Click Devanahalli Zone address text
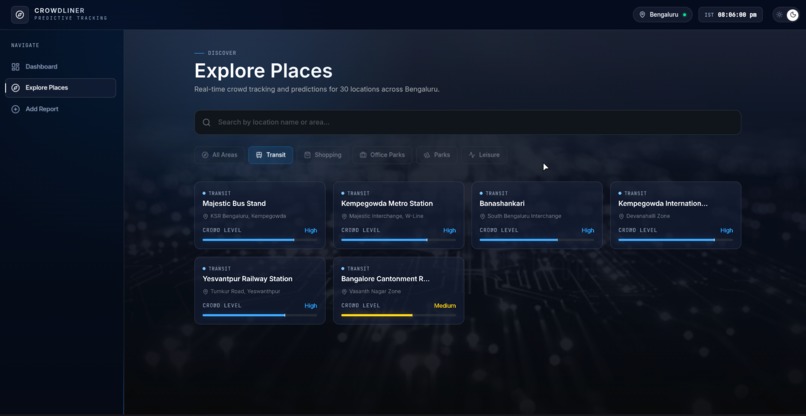The width and height of the screenshot is (806, 416). click(648, 216)
